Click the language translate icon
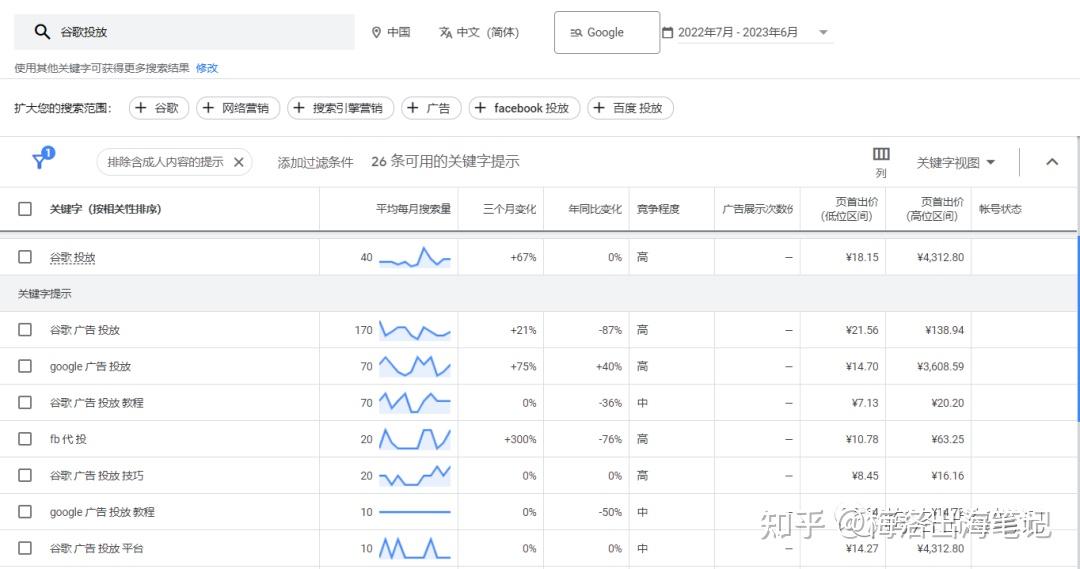 pos(446,32)
